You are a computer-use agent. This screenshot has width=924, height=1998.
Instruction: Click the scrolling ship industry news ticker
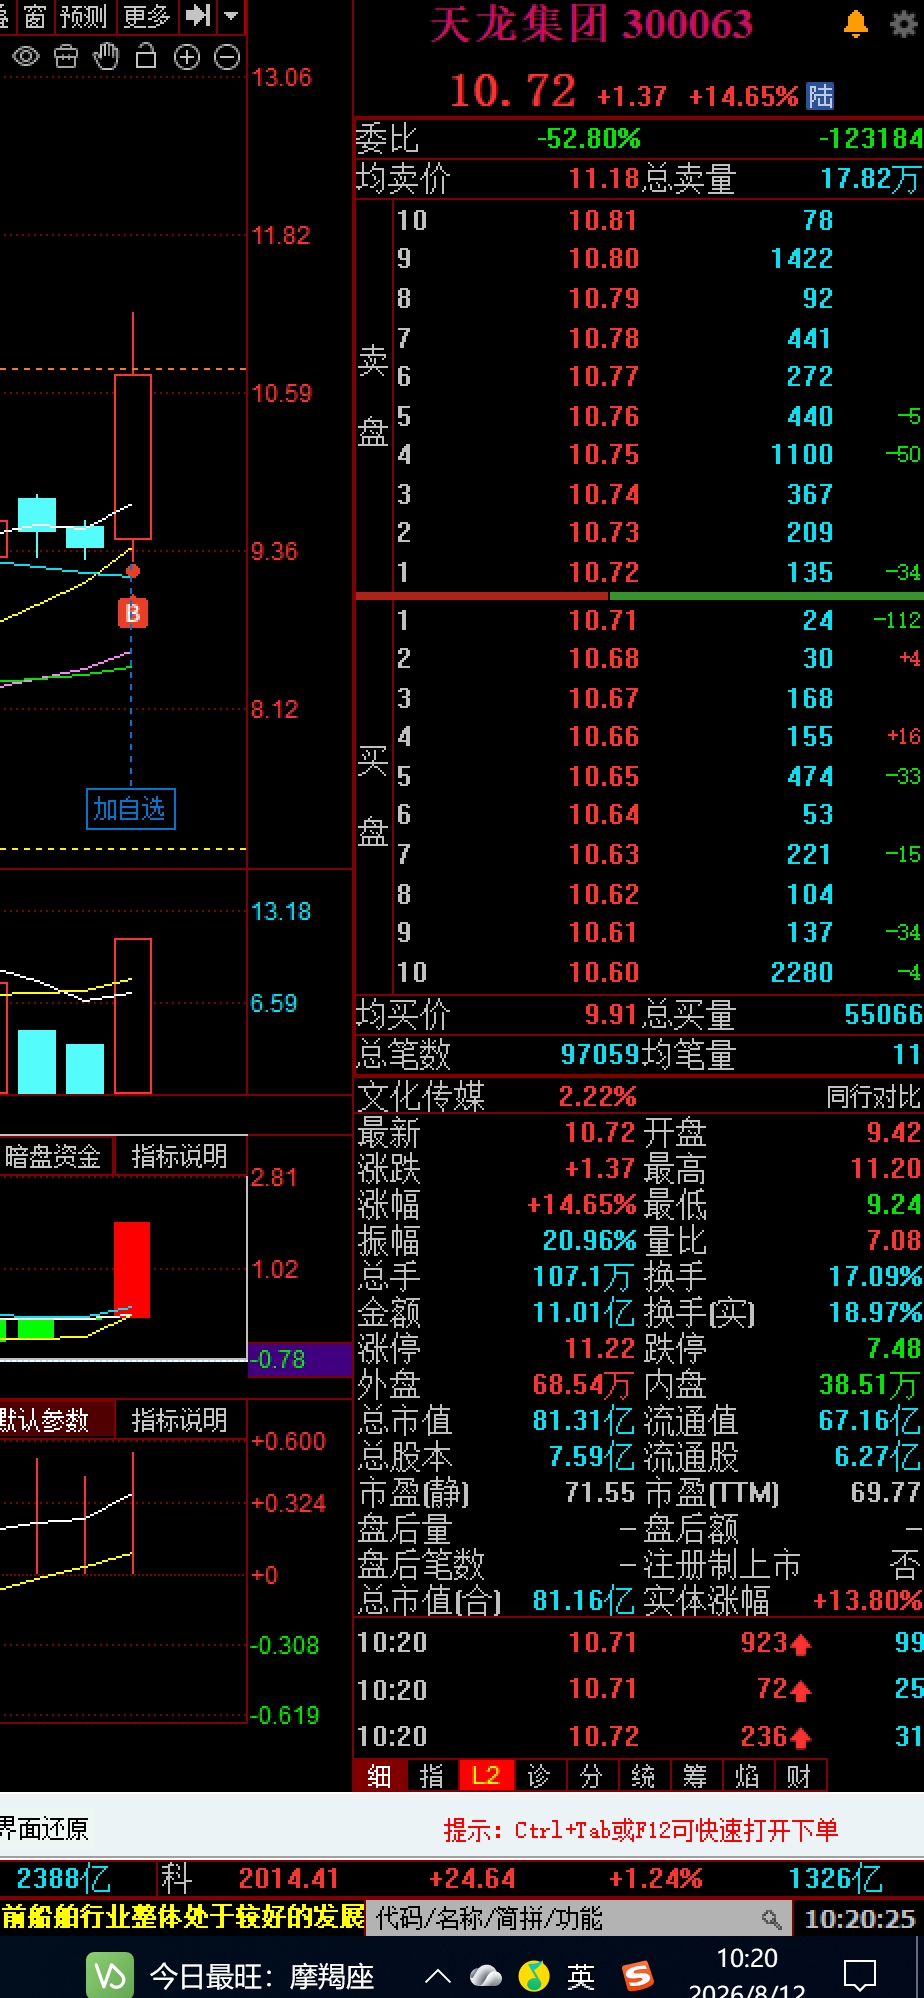pos(183,1917)
